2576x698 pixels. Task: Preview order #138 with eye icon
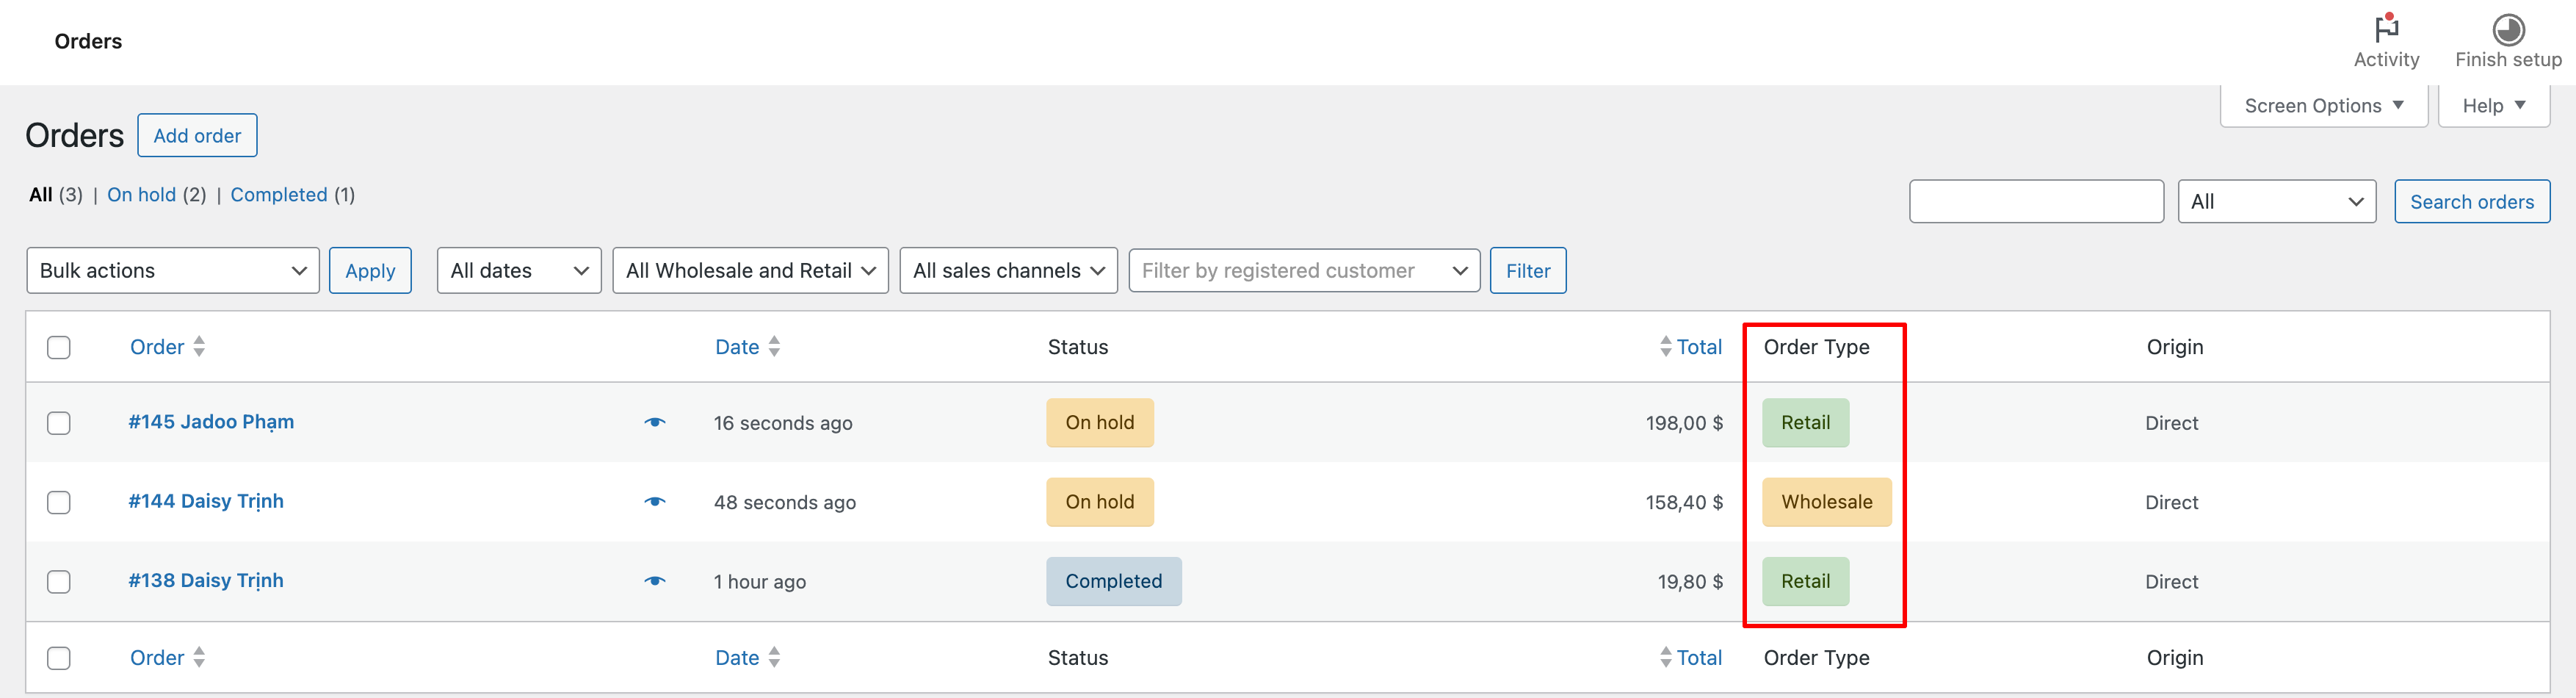[x=655, y=582]
